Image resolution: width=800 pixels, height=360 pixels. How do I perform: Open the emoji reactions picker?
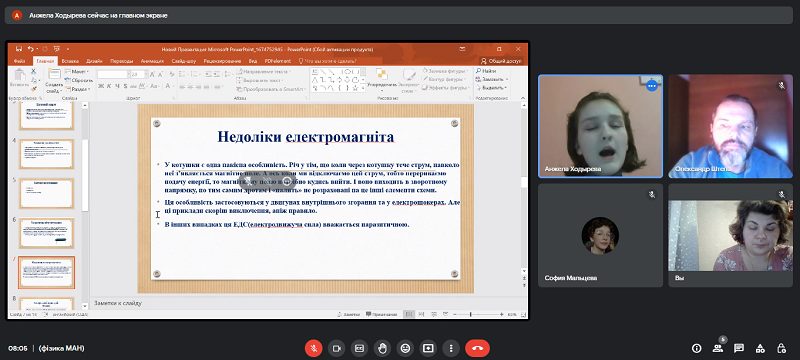(405, 348)
